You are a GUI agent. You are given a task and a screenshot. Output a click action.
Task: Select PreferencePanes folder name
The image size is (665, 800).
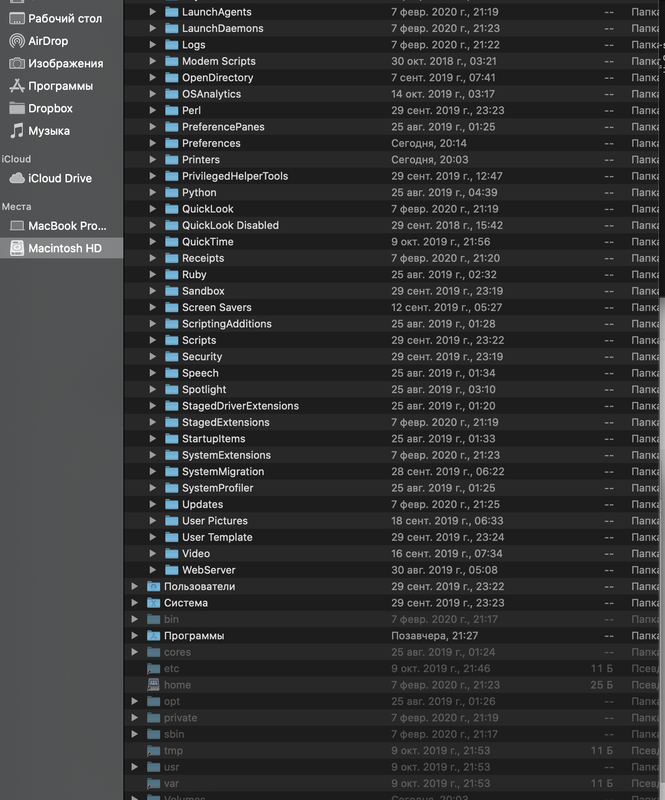point(223,127)
